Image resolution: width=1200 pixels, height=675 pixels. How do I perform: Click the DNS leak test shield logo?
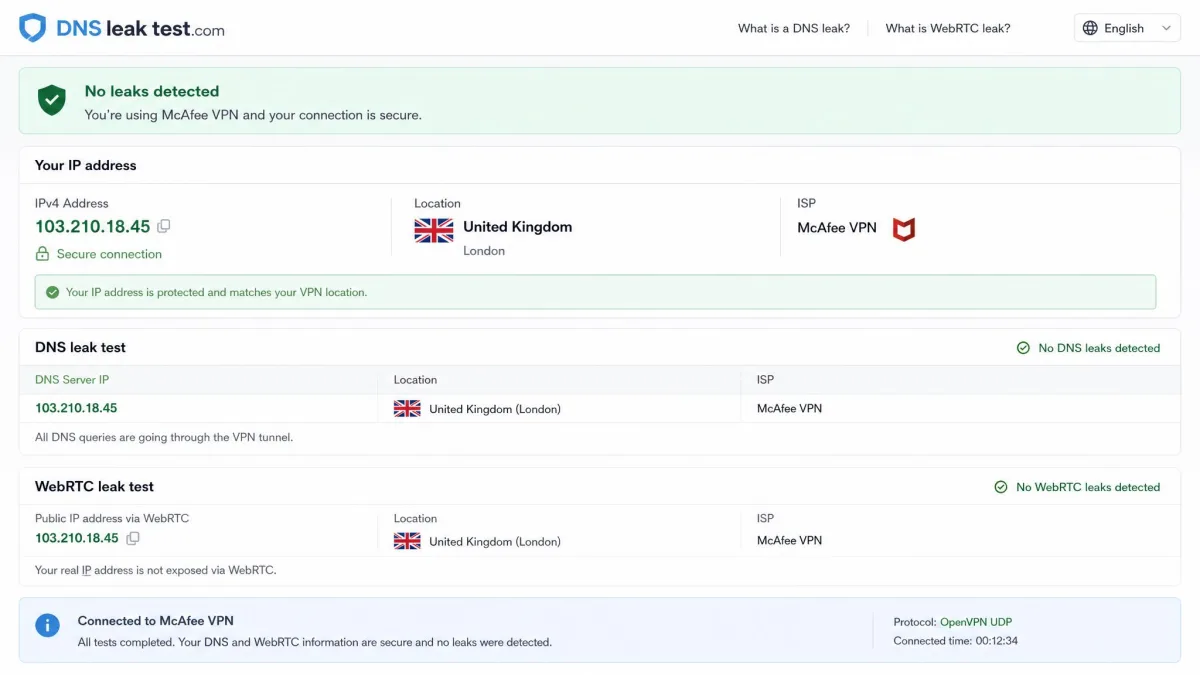tap(32, 28)
